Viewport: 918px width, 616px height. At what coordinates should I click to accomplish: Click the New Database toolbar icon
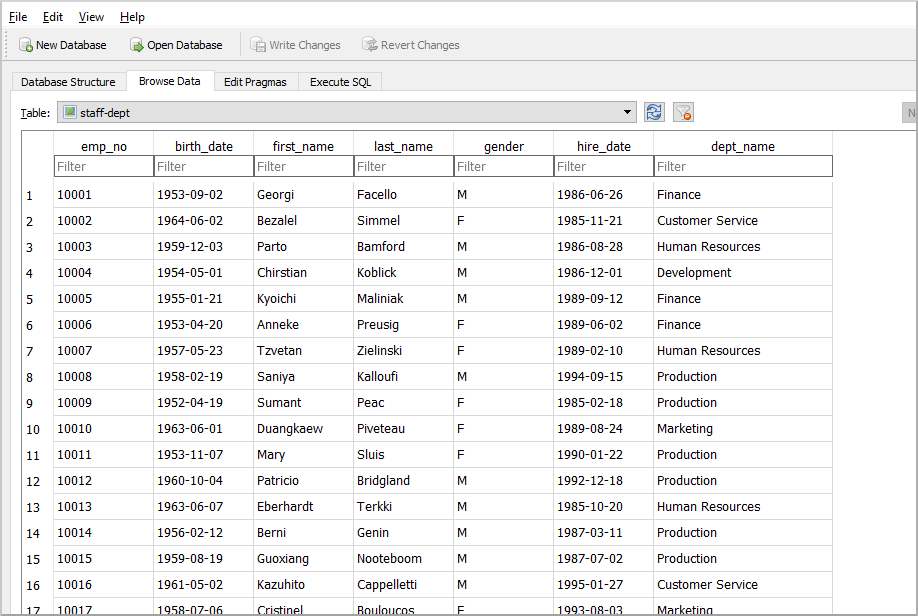click(26, 45)
